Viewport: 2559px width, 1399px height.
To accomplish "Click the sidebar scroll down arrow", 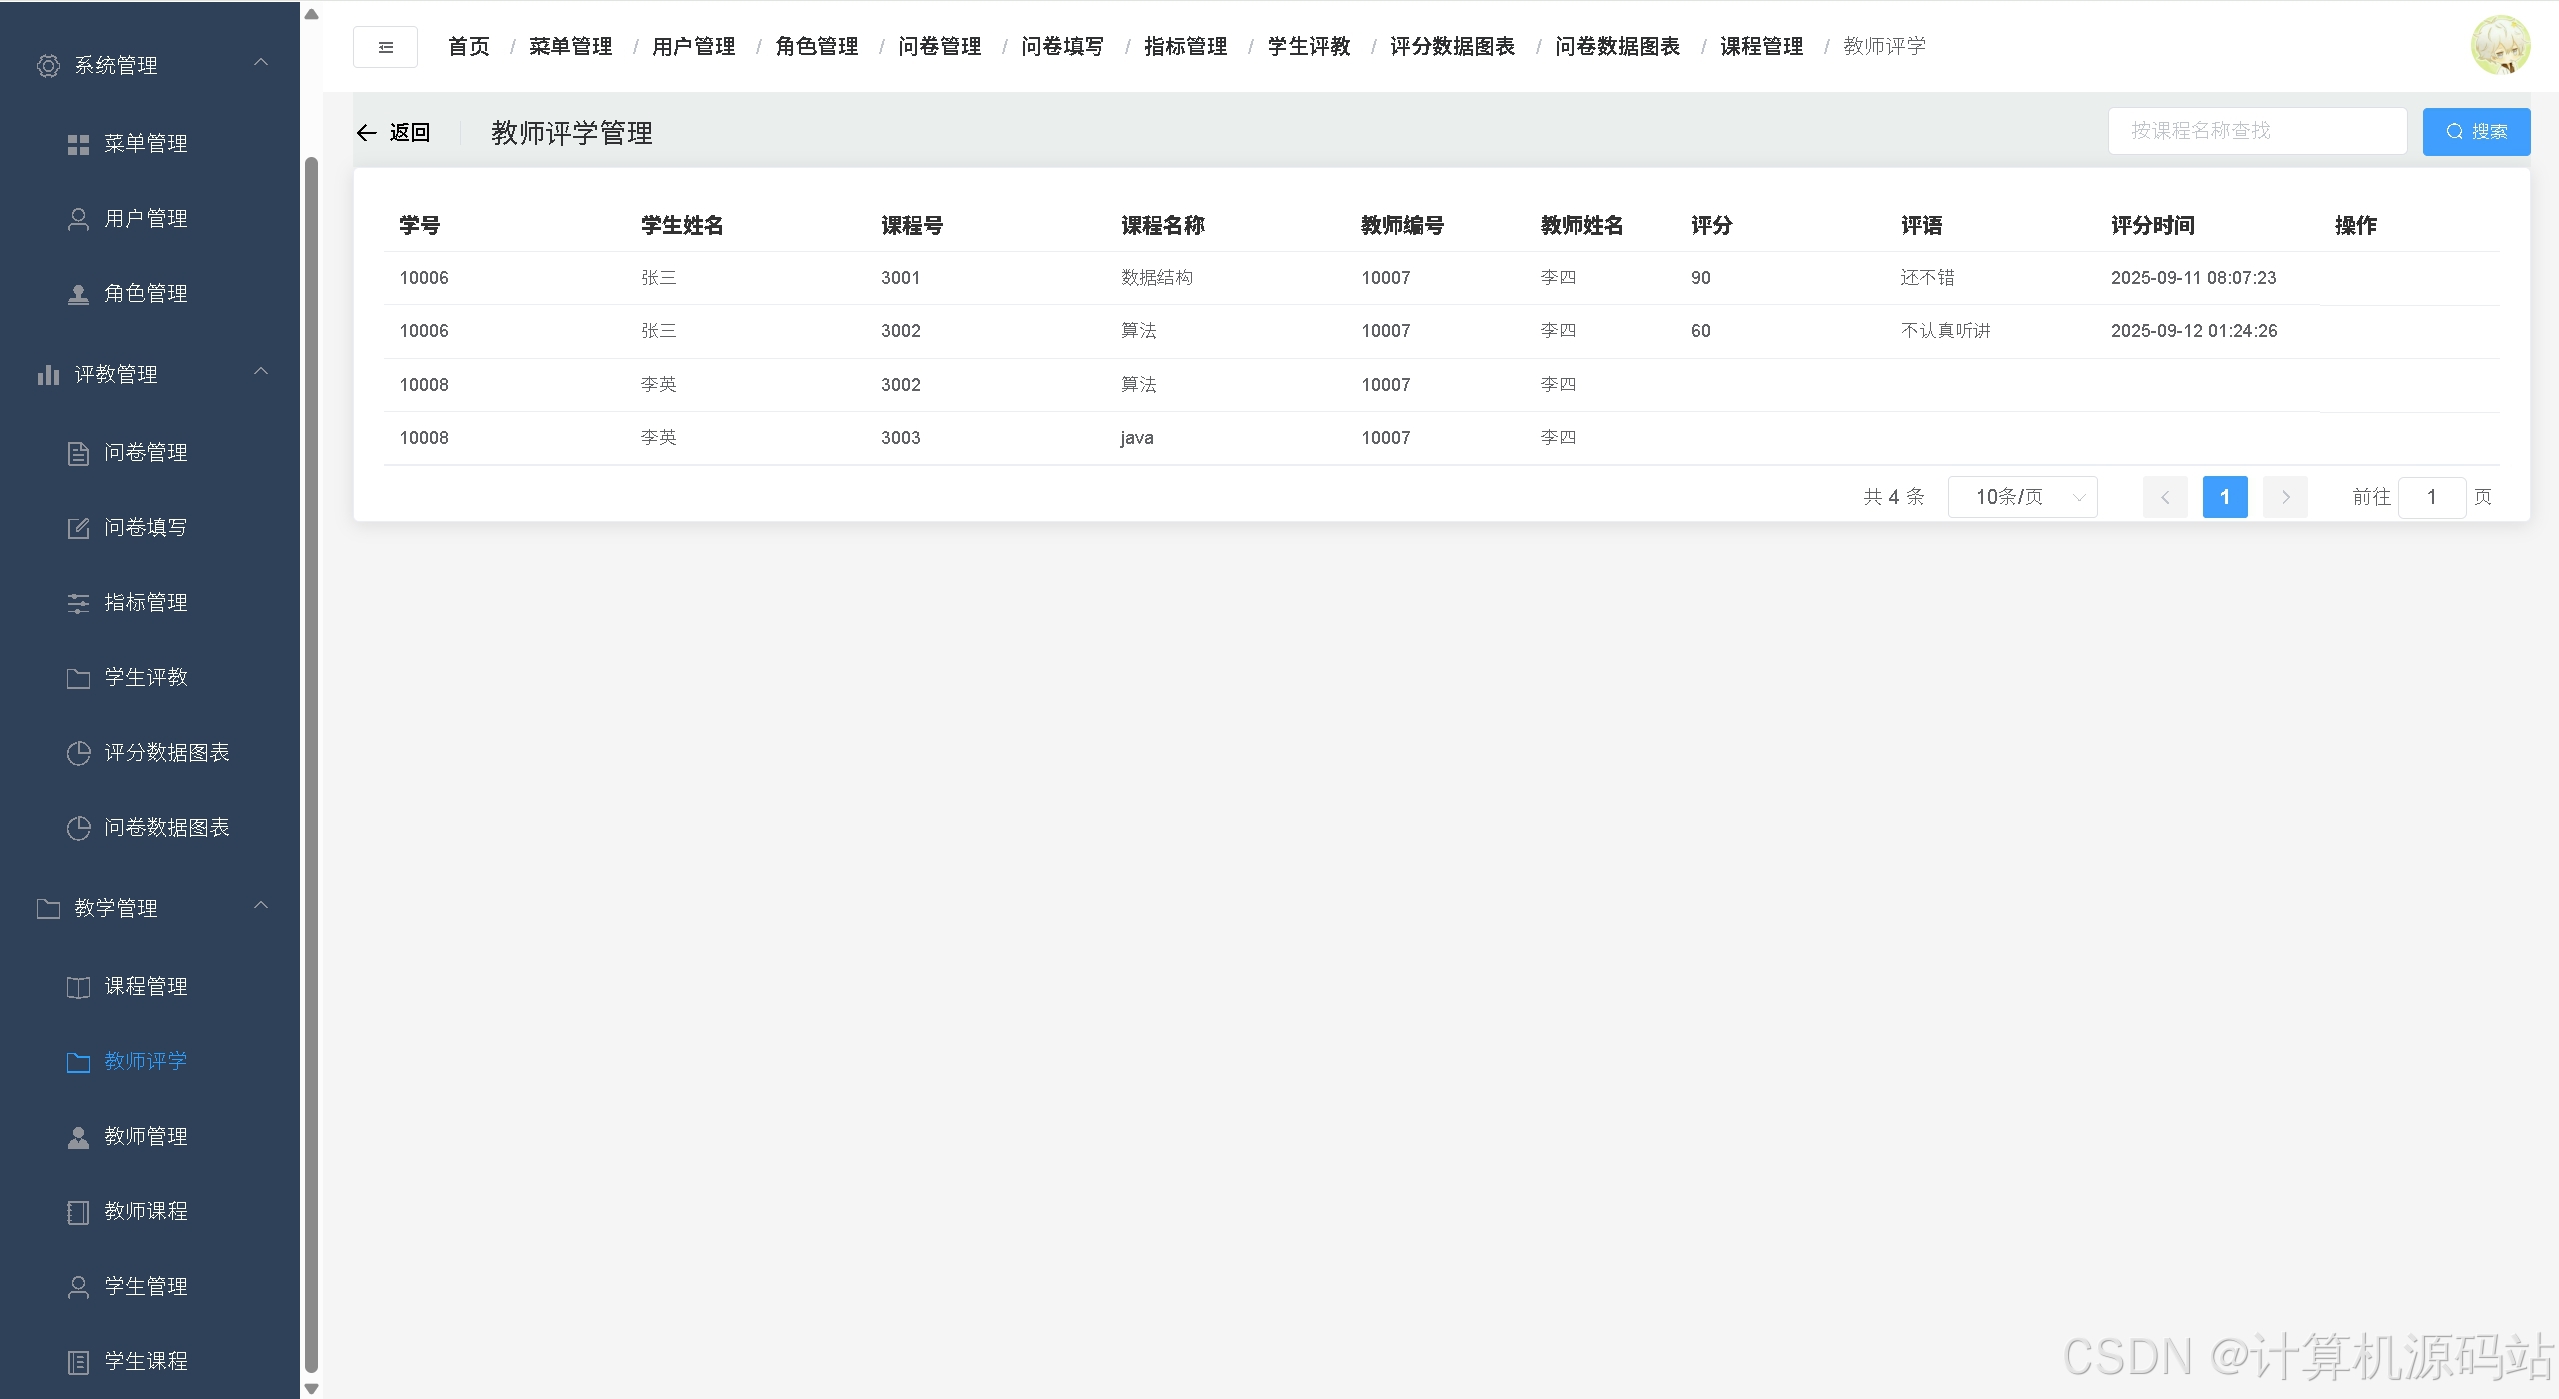I will point(311,1389).
